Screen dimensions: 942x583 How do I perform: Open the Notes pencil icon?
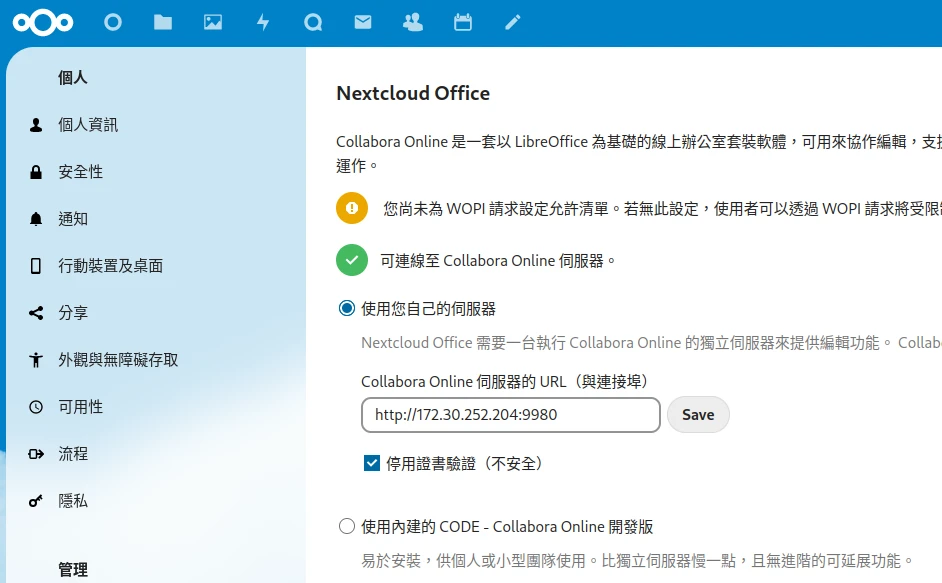pyautogui.click(x=513, y=22)
